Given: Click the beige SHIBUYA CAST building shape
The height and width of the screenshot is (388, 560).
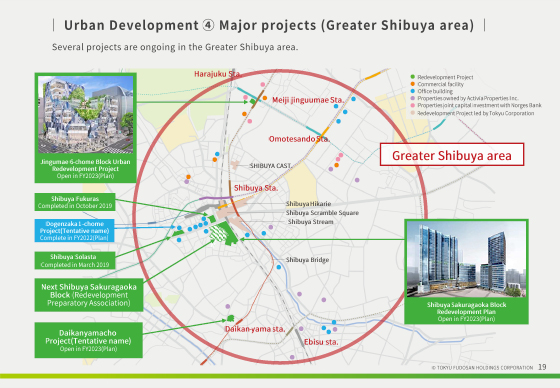Looking at the screenshot, I should click(x=235, y=165).
